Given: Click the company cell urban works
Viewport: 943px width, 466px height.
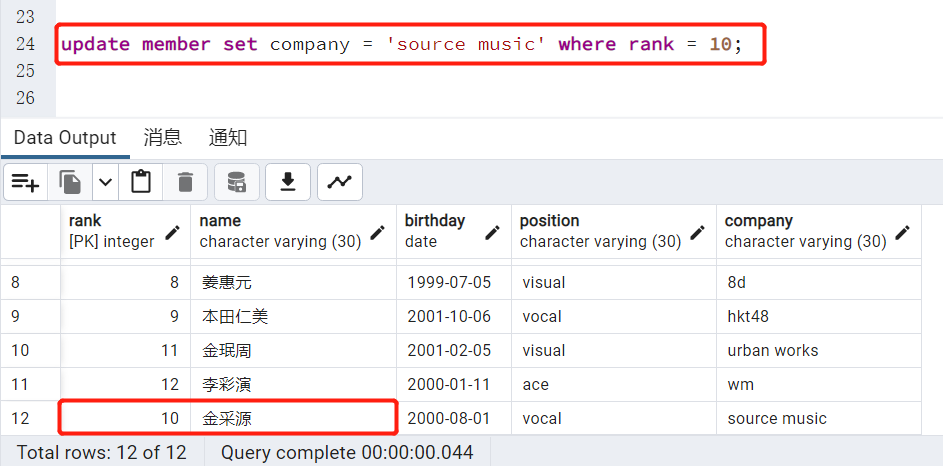Looking at the screenshot, I should coord(819,350).
